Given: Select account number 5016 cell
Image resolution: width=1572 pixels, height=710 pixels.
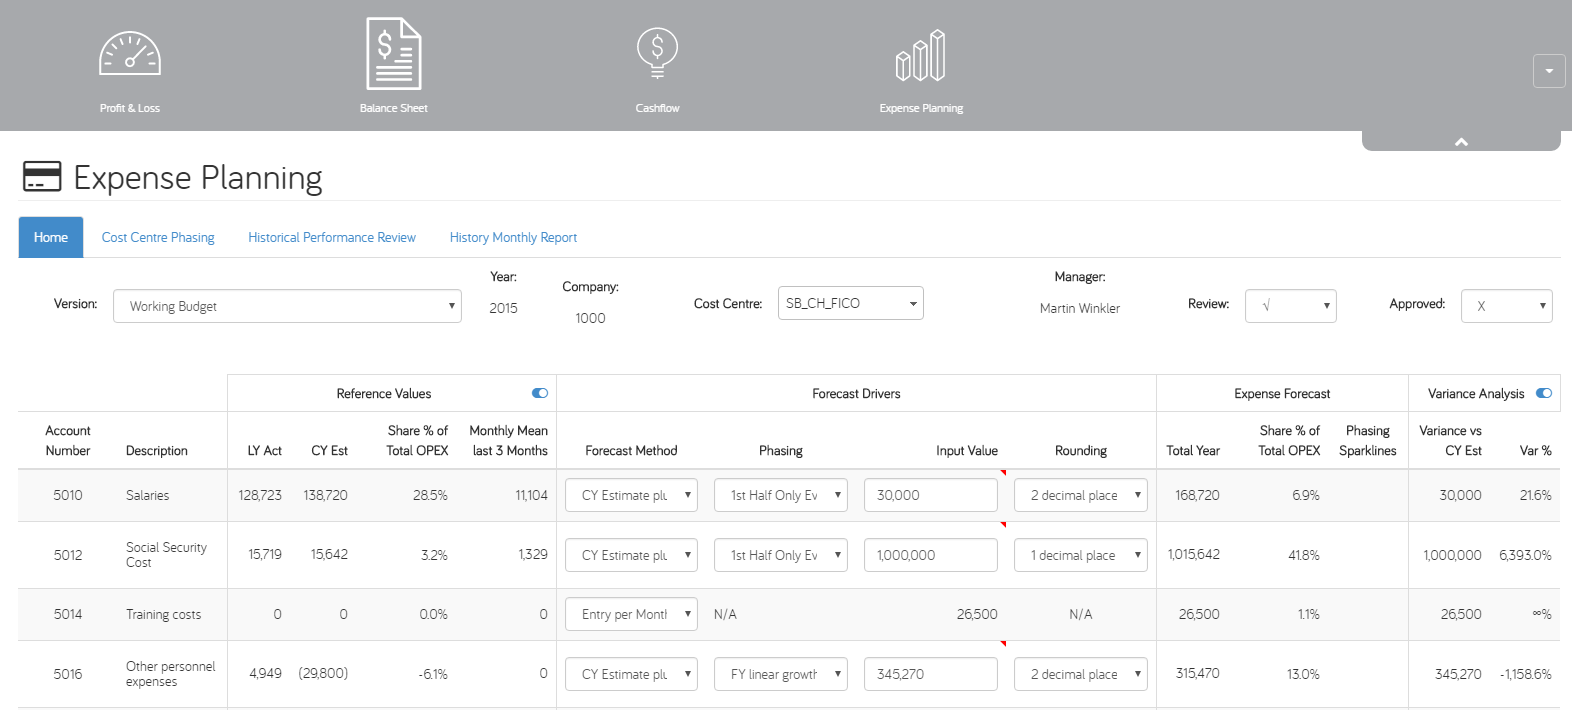Looking at the screenshot, I should tap(68, 674).
